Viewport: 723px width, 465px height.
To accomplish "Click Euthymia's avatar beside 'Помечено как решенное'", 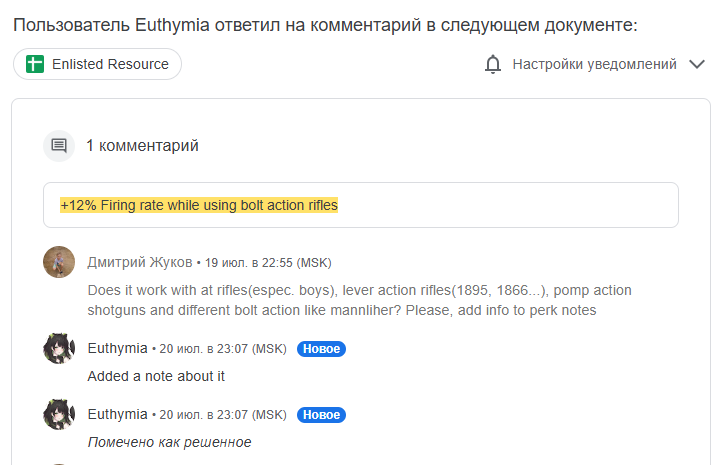I will click(59, 414).
